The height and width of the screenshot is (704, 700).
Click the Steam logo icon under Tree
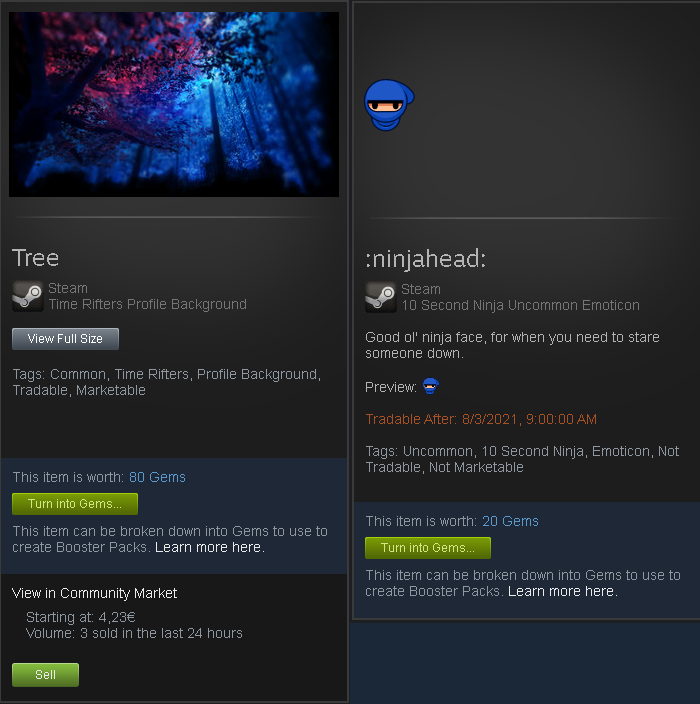[28, 296]
